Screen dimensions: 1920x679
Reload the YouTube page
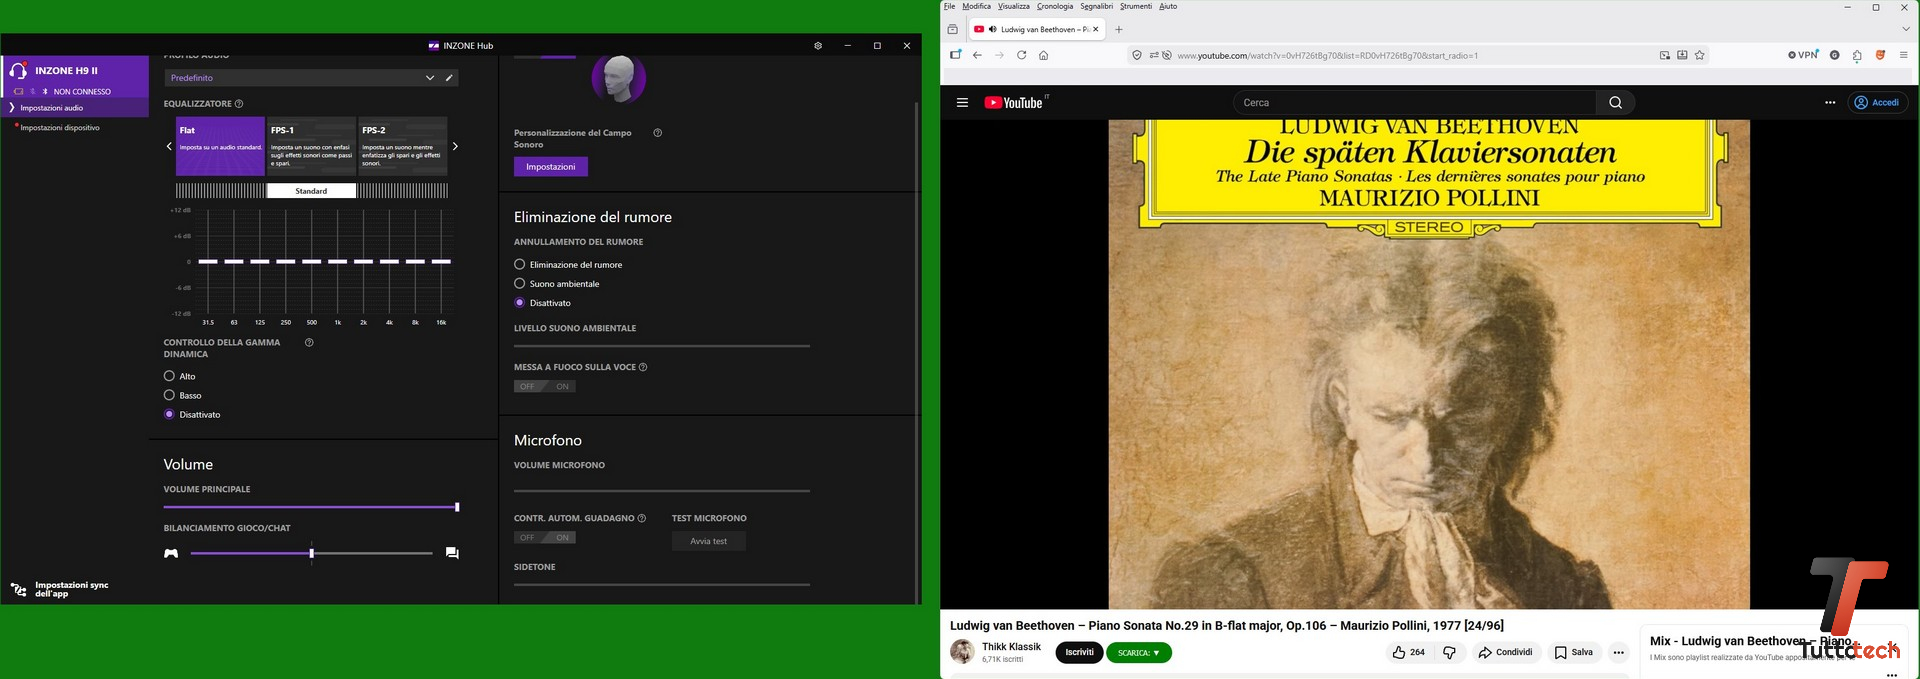[x=1021, y=56]
